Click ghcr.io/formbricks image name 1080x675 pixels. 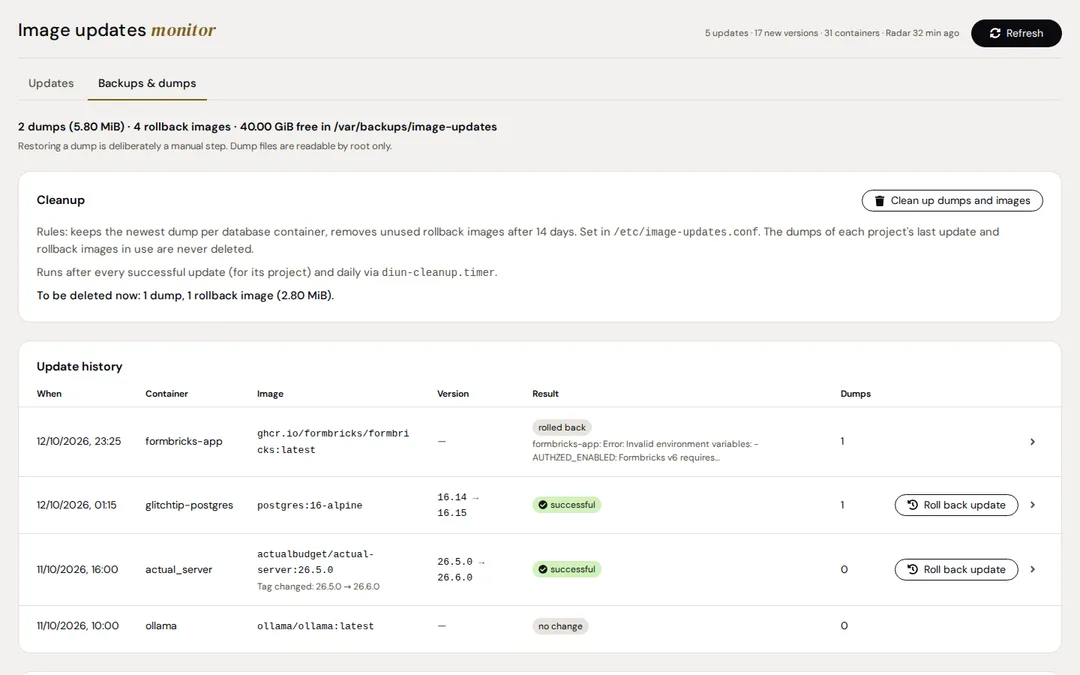(333, 442)
